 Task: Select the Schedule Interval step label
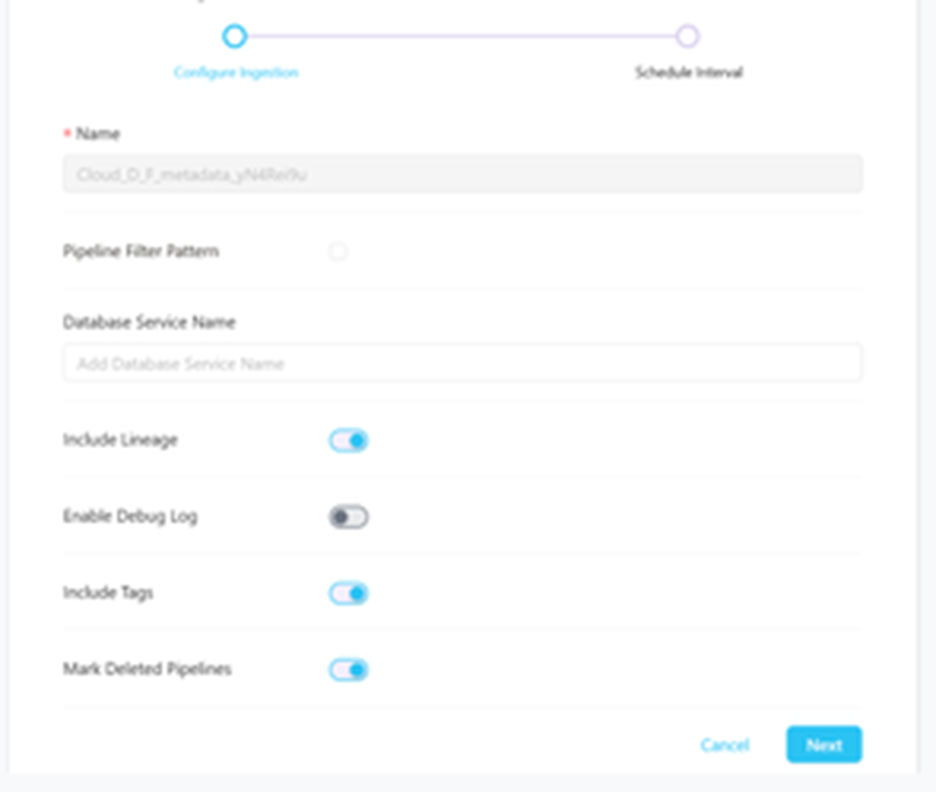(688, 73)
